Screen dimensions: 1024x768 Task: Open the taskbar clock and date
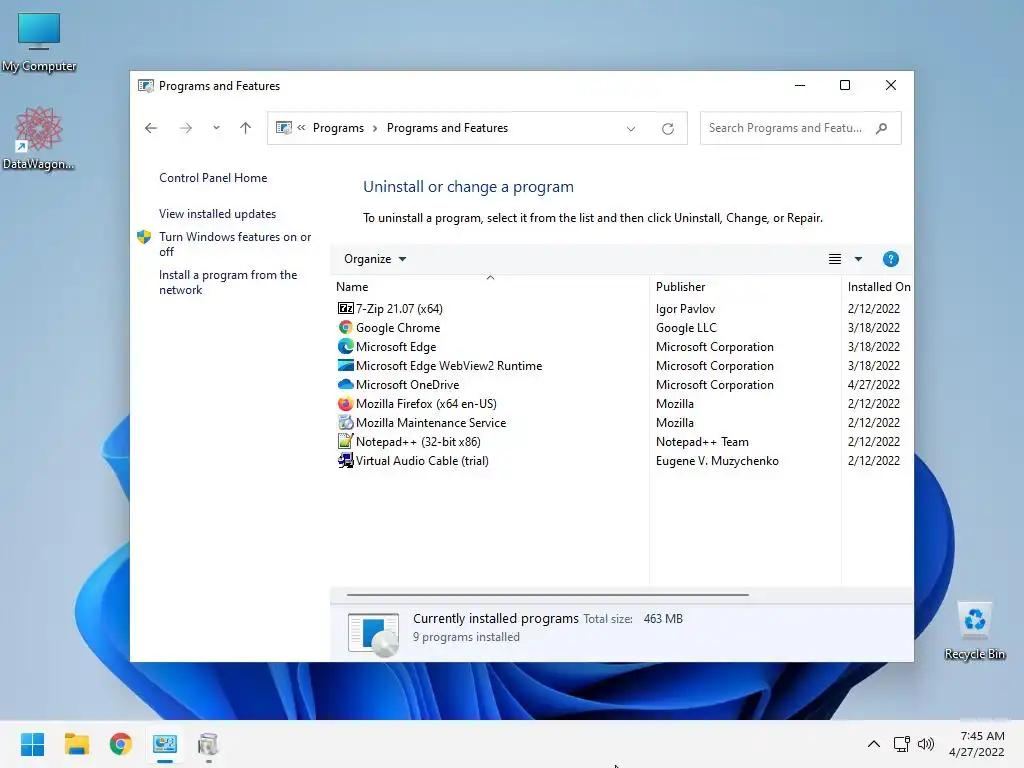[x=977, y=744]
